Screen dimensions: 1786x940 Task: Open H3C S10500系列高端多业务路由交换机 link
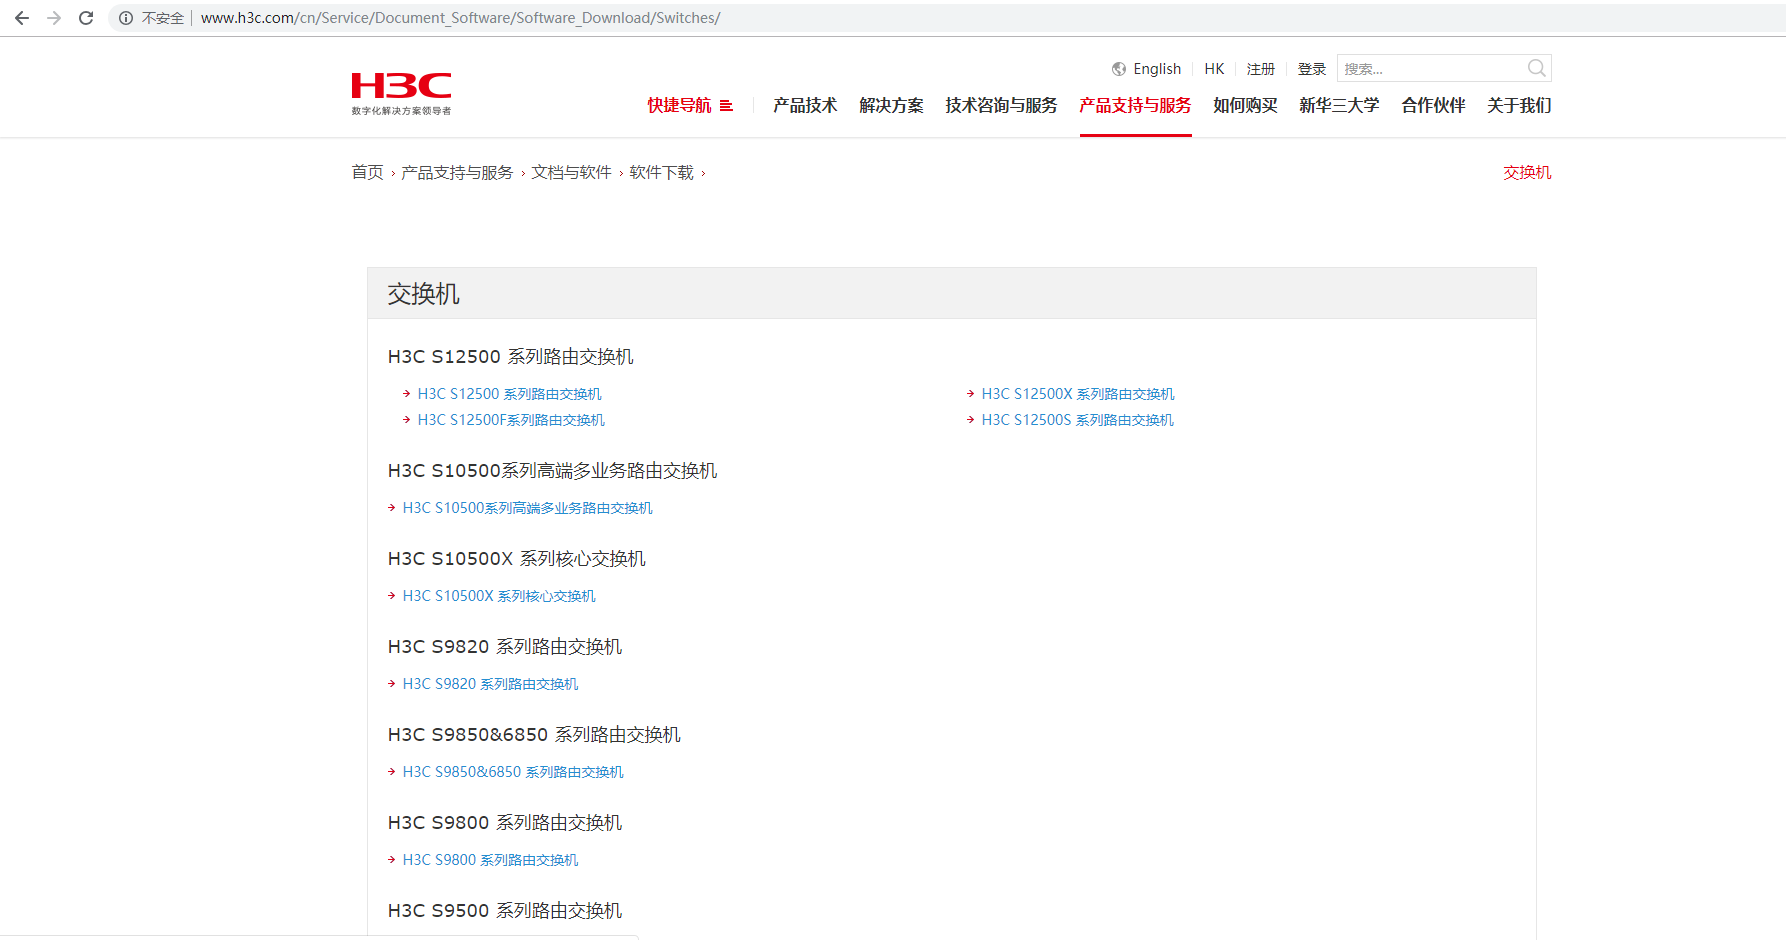(527, 508)
